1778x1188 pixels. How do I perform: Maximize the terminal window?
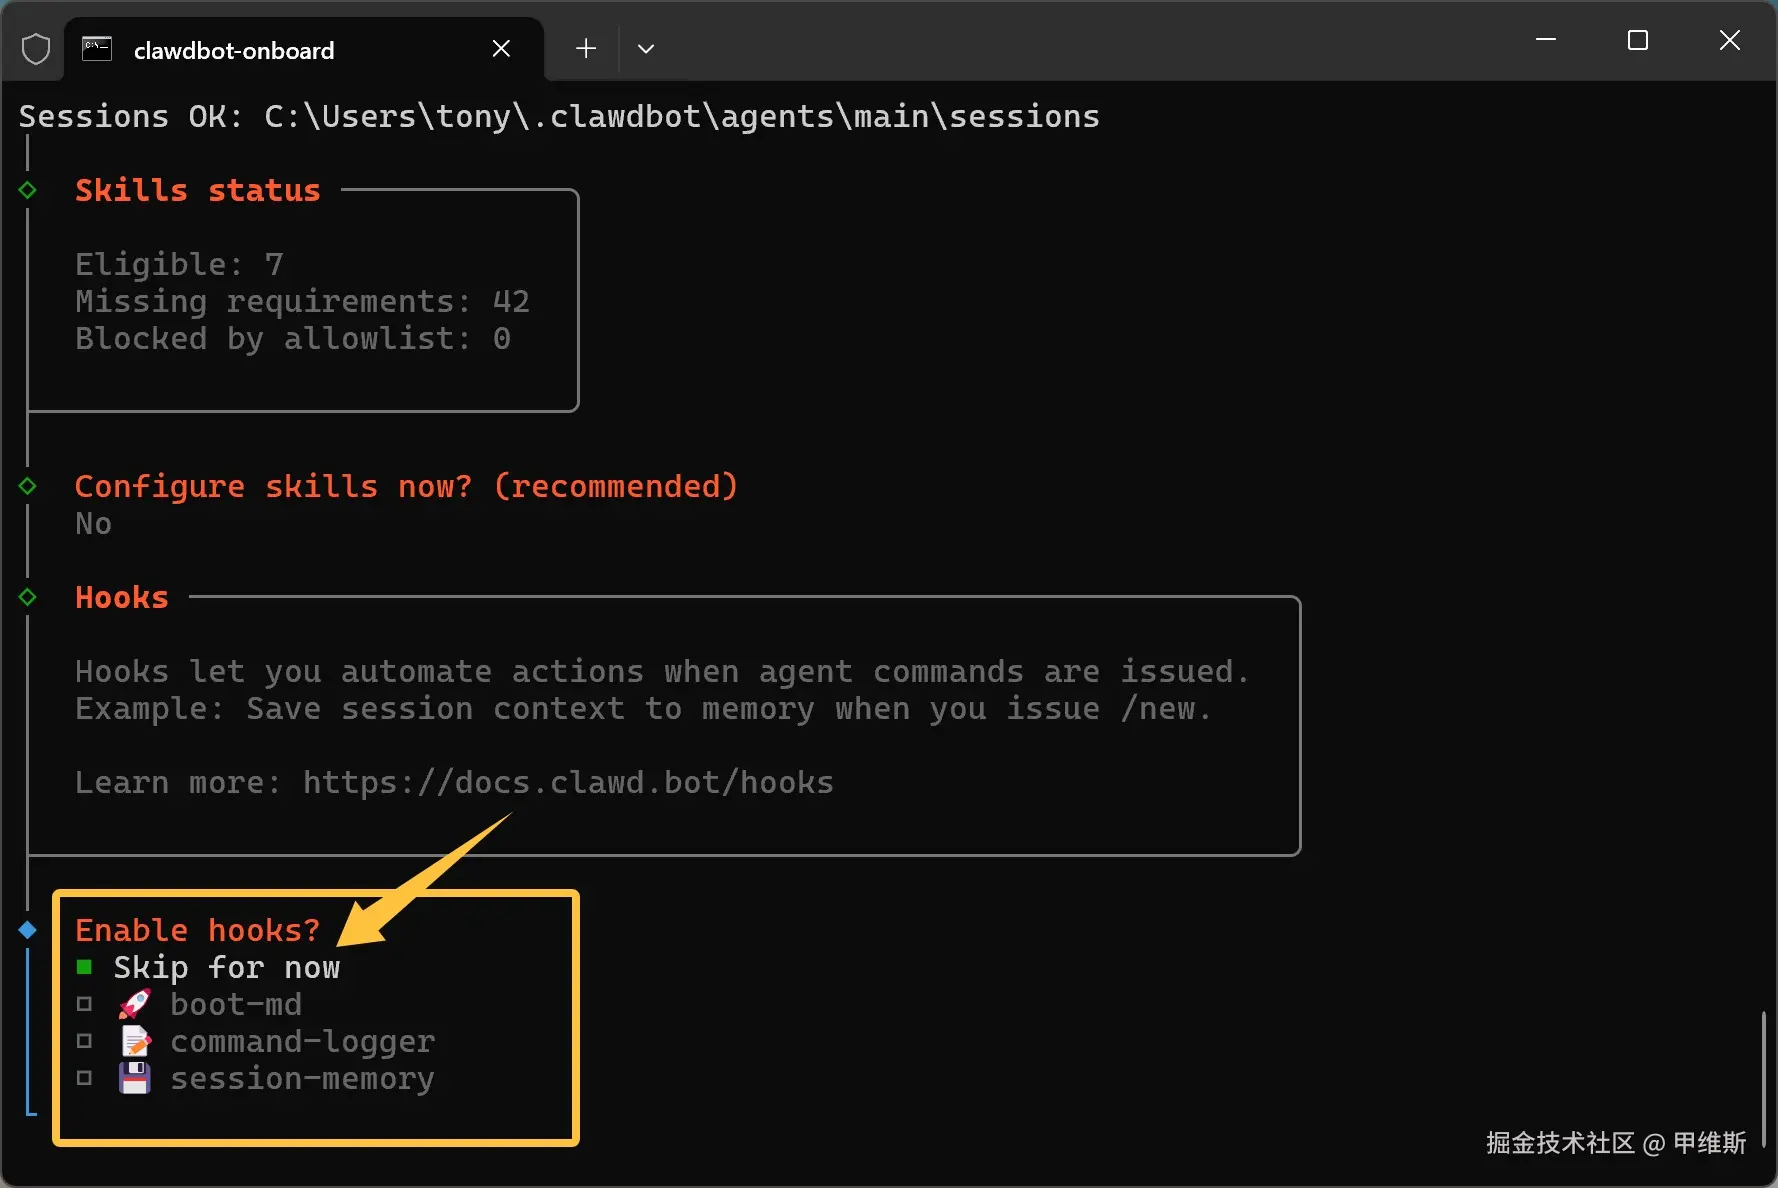coord(1638,40)
